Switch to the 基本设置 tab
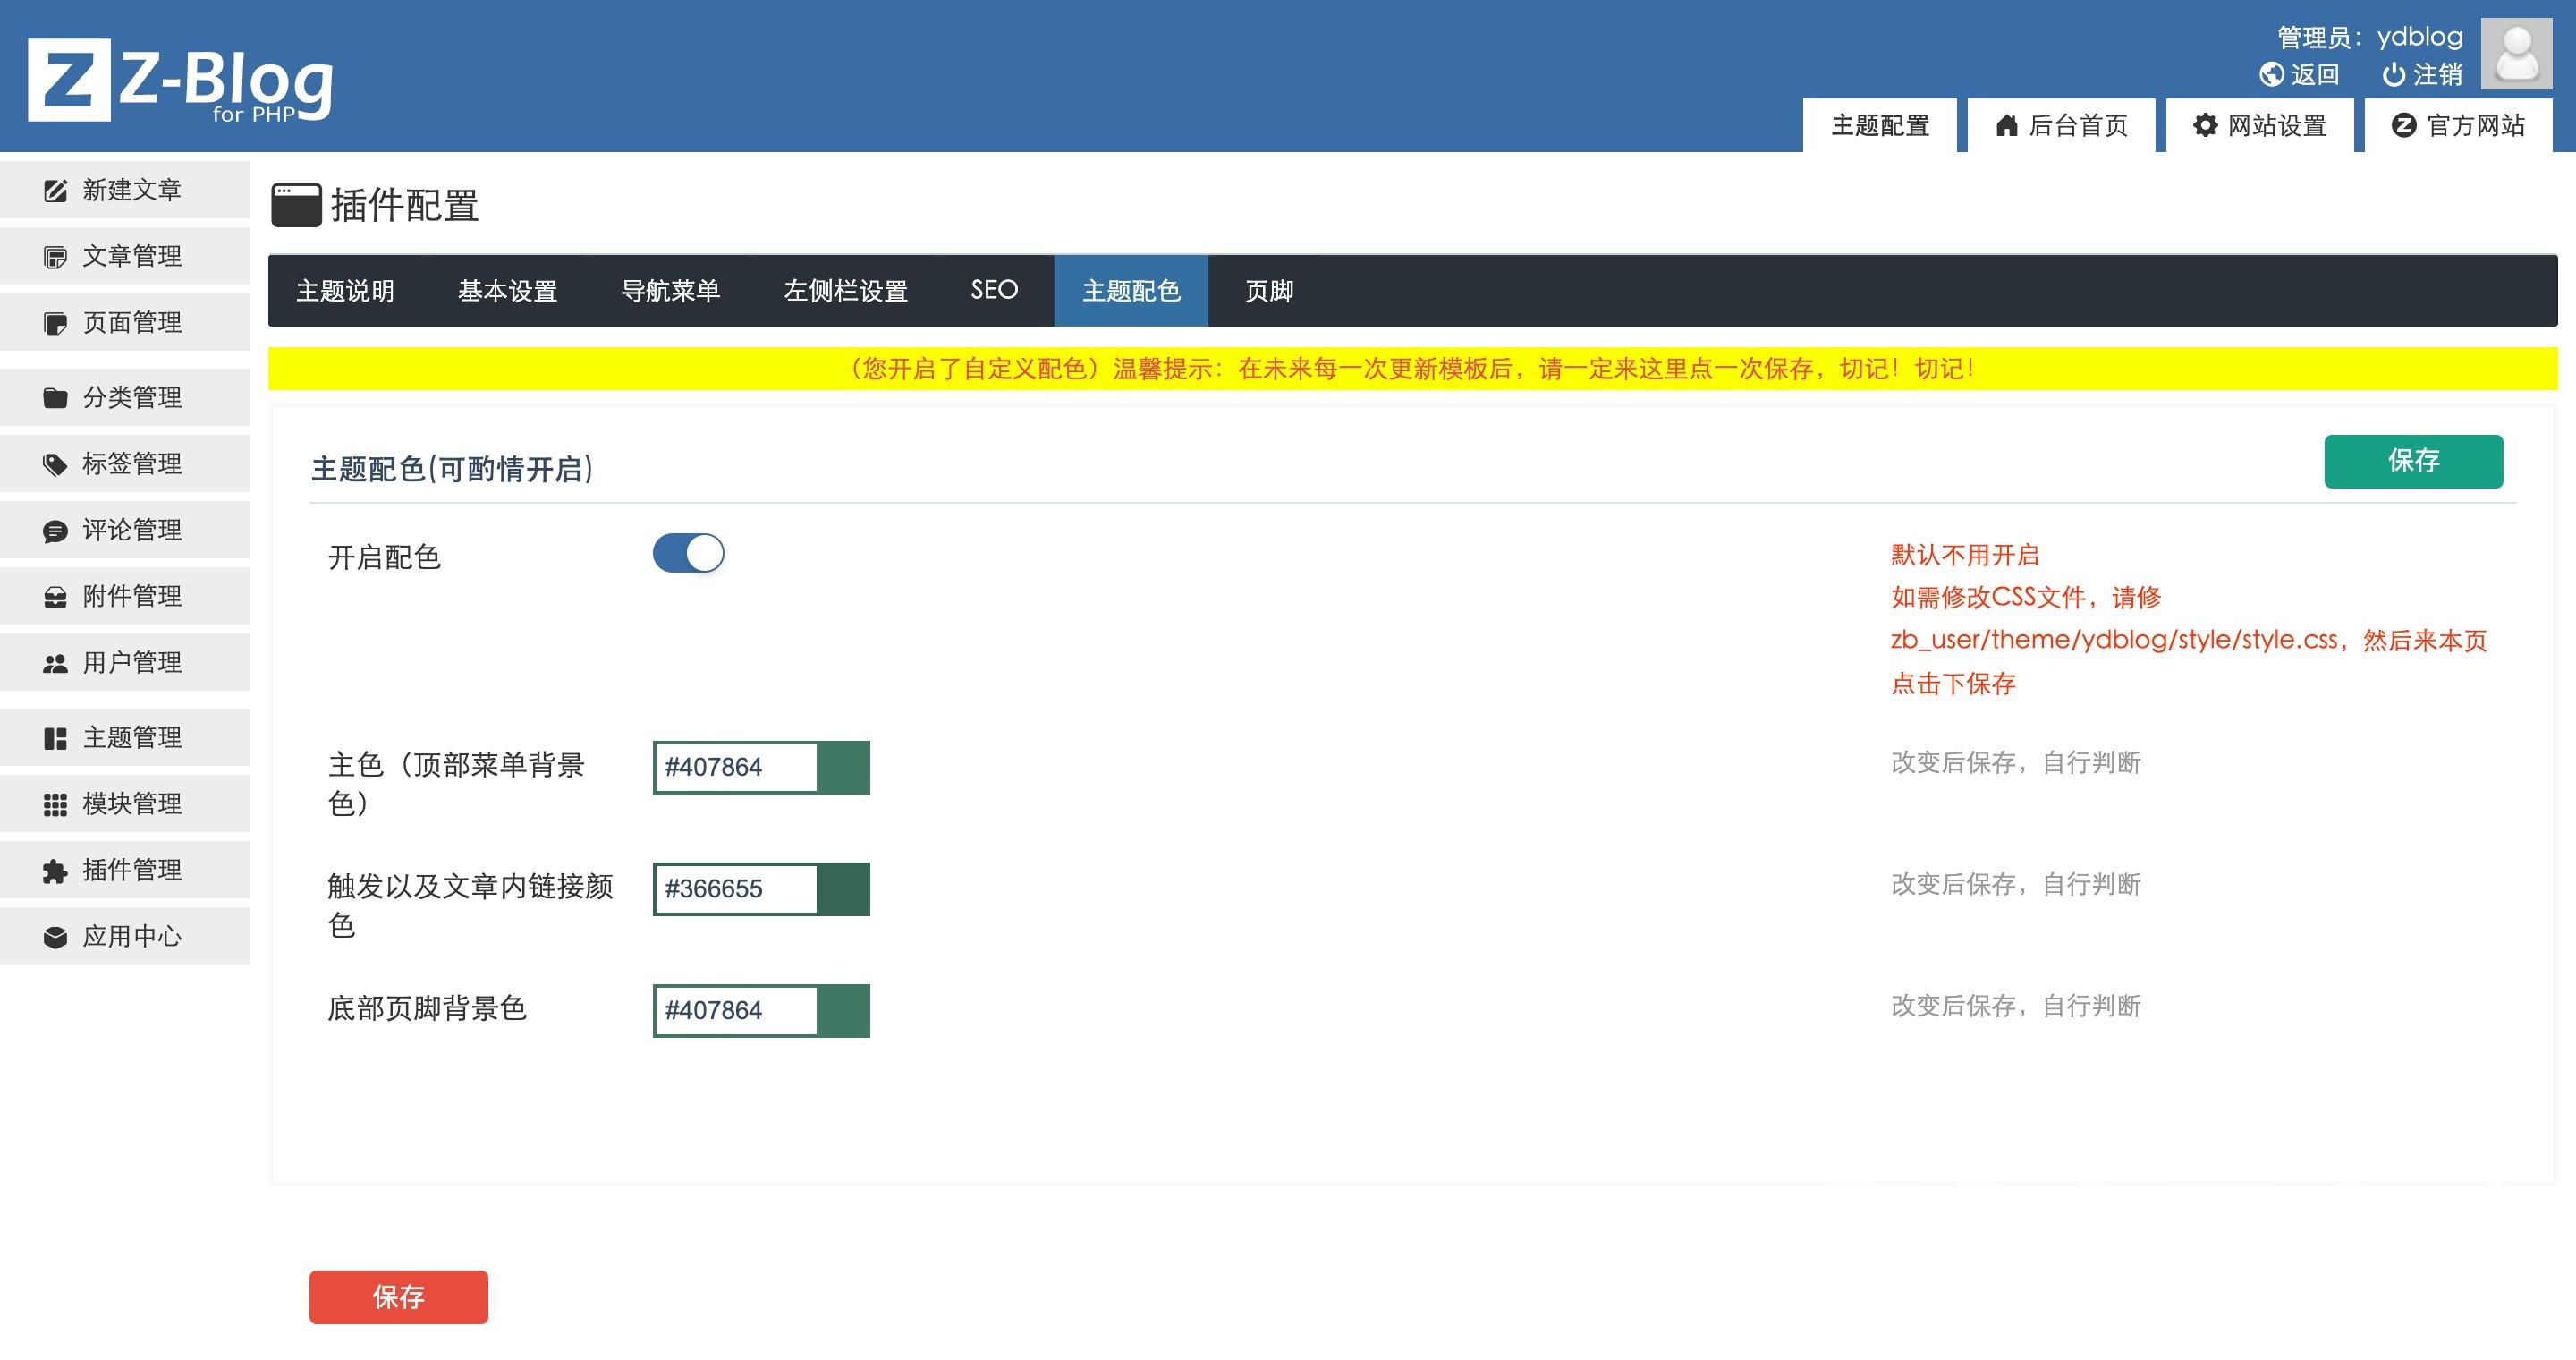This screenshot has width=2576, height=1360. pos(507,291)
